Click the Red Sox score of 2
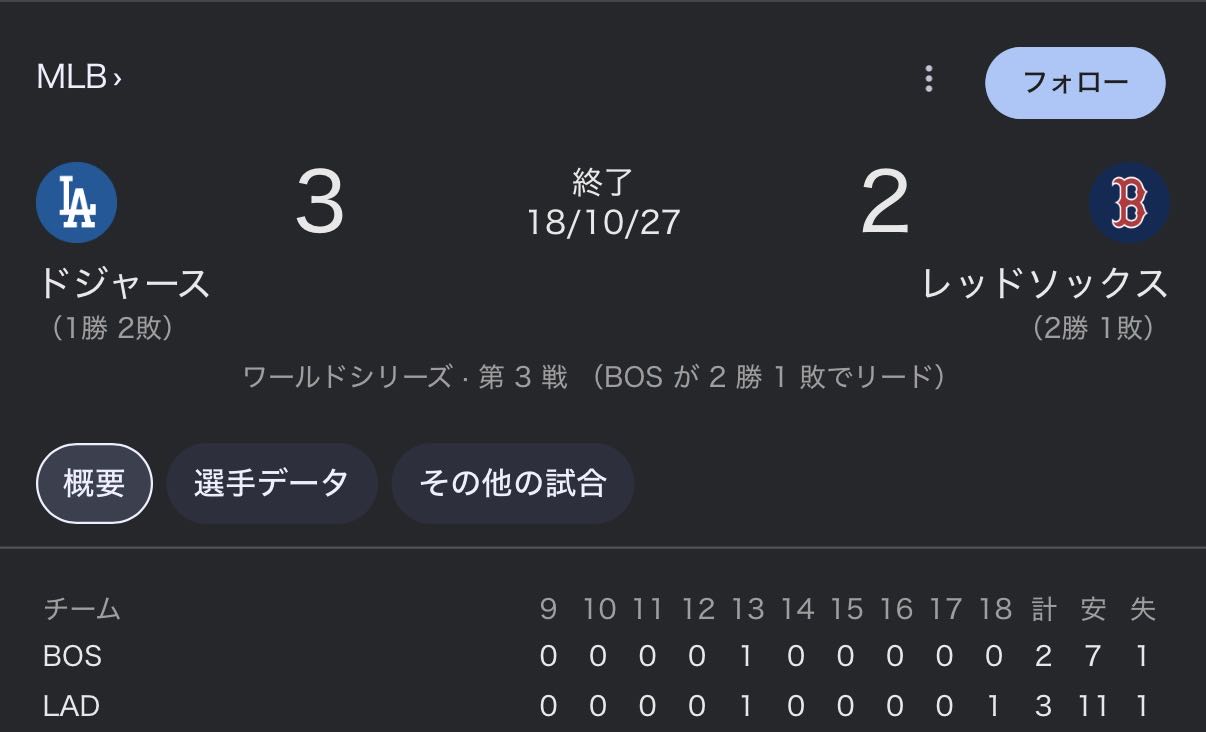The height and width of the screenshot is (732, 1206). click(x=885, y=203)
